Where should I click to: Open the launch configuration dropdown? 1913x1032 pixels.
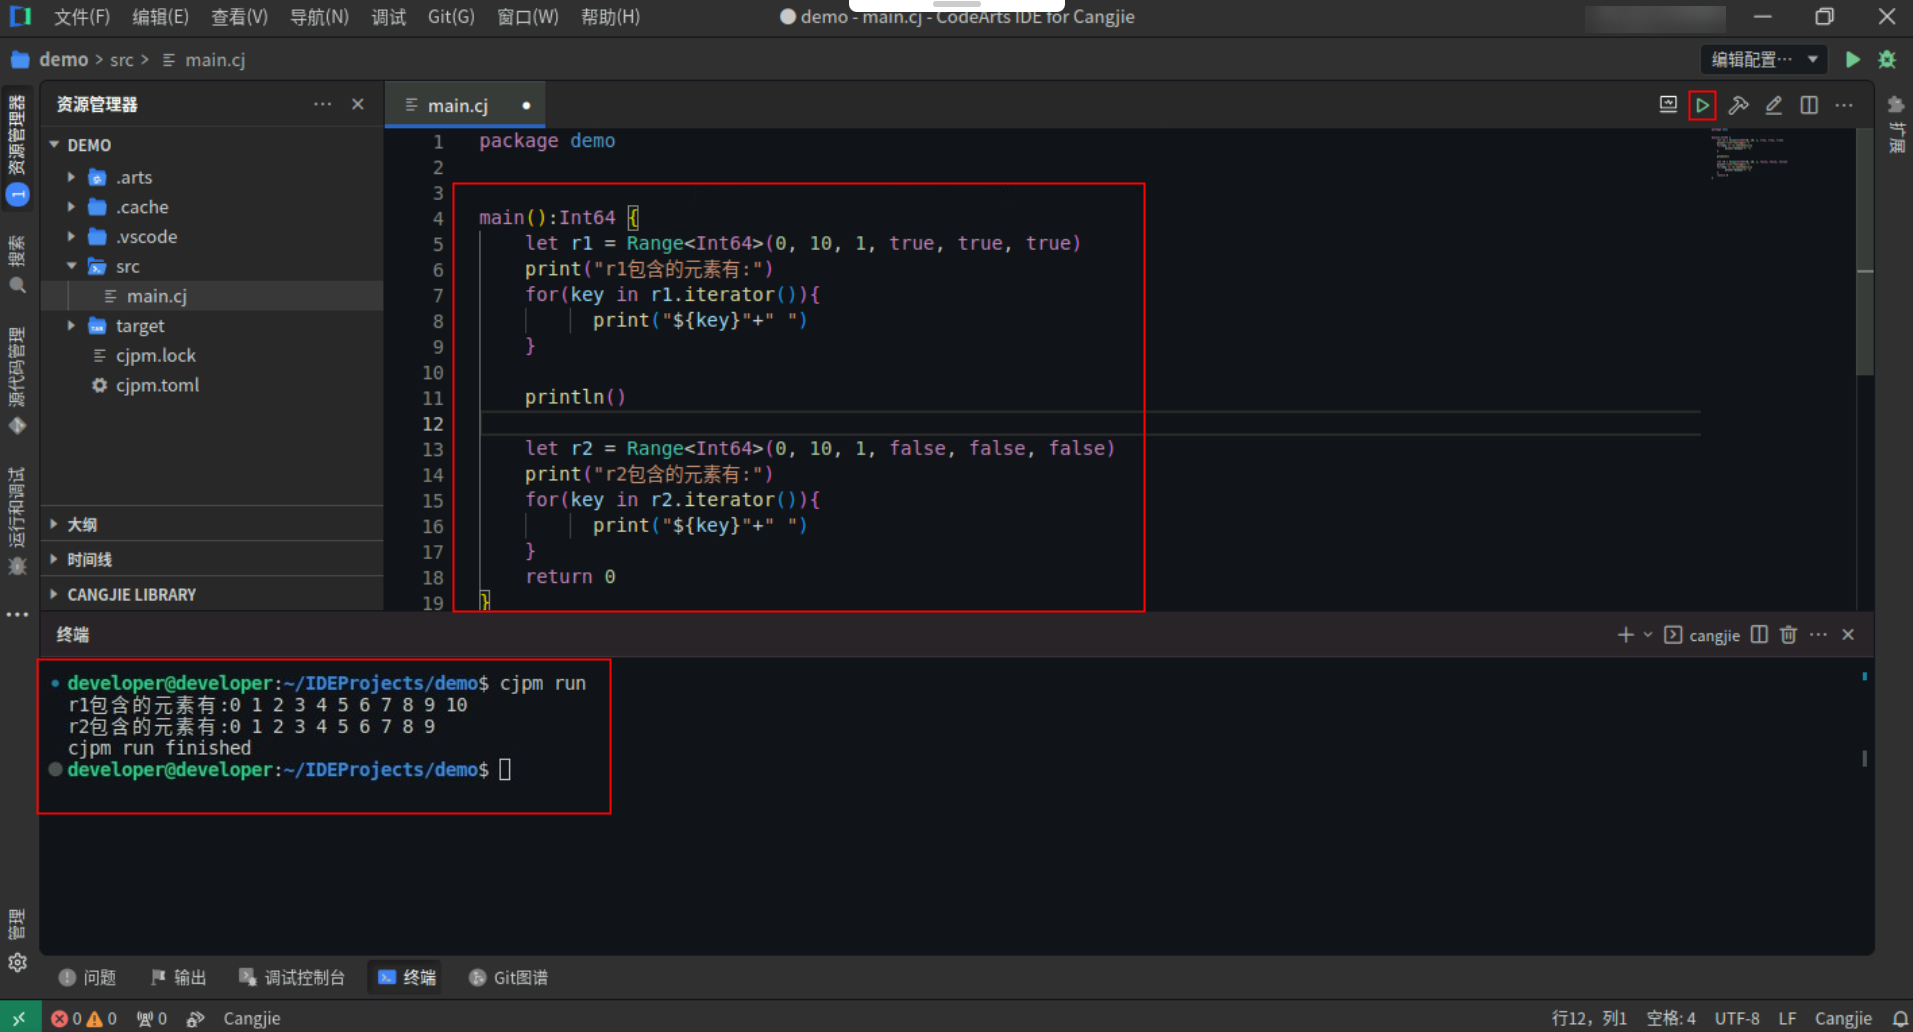[x=1765, y=60]
